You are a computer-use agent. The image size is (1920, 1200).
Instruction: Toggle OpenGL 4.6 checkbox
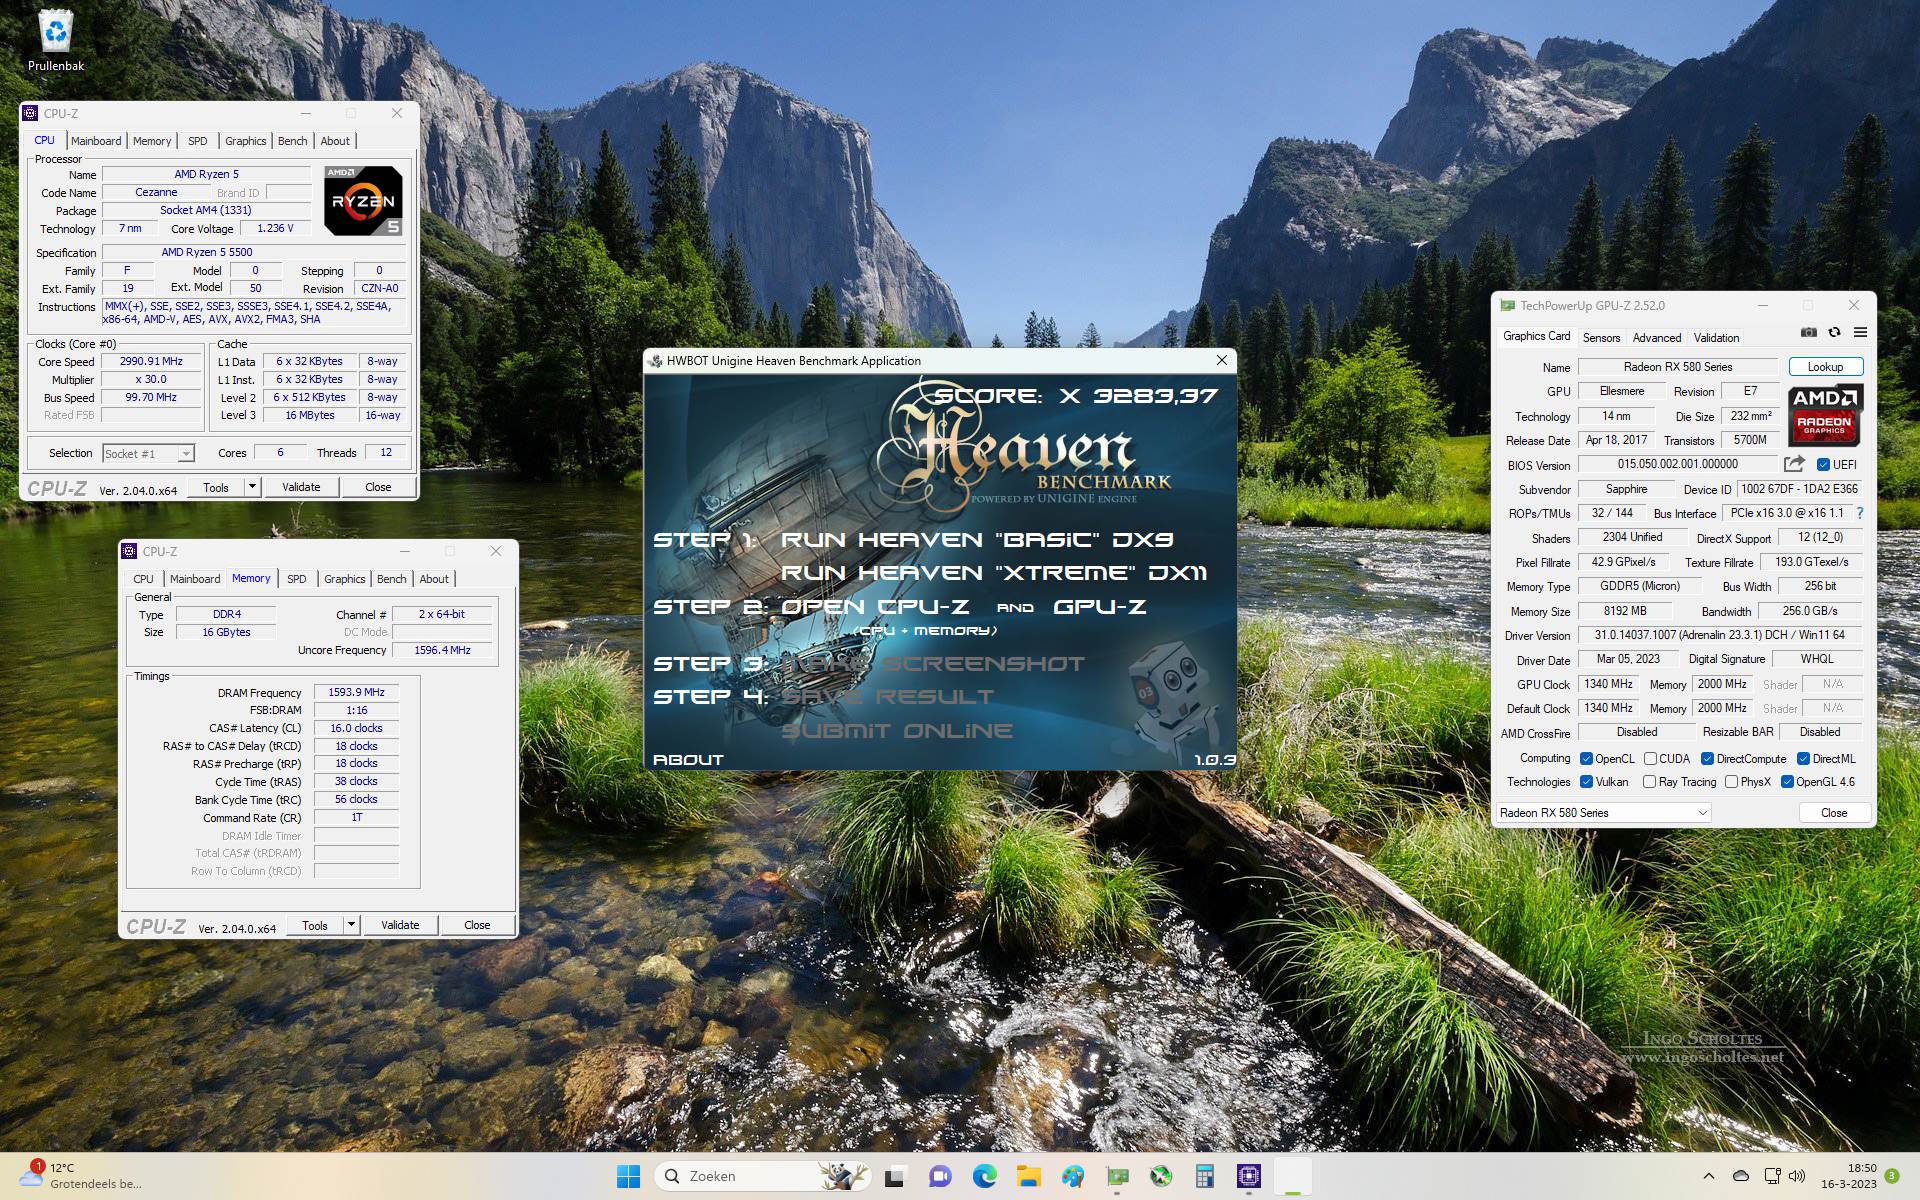point(1787,782)
